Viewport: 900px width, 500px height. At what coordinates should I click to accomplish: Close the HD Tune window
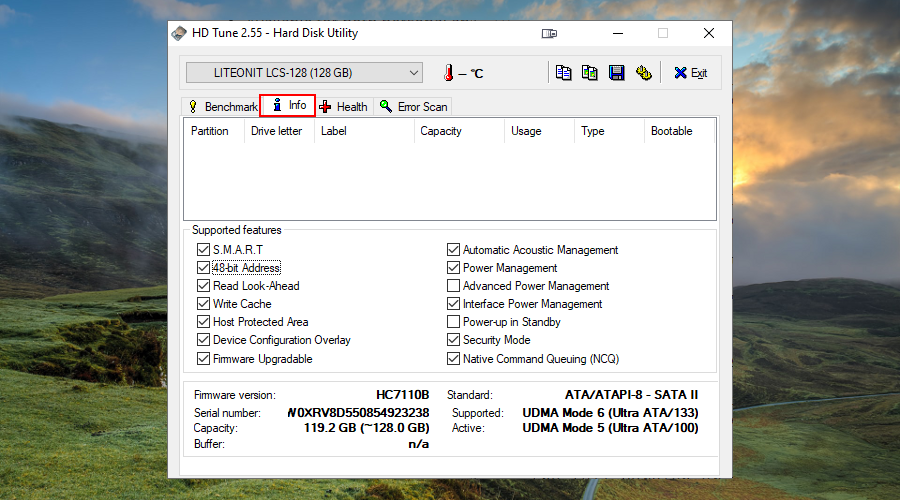[709, 33]
